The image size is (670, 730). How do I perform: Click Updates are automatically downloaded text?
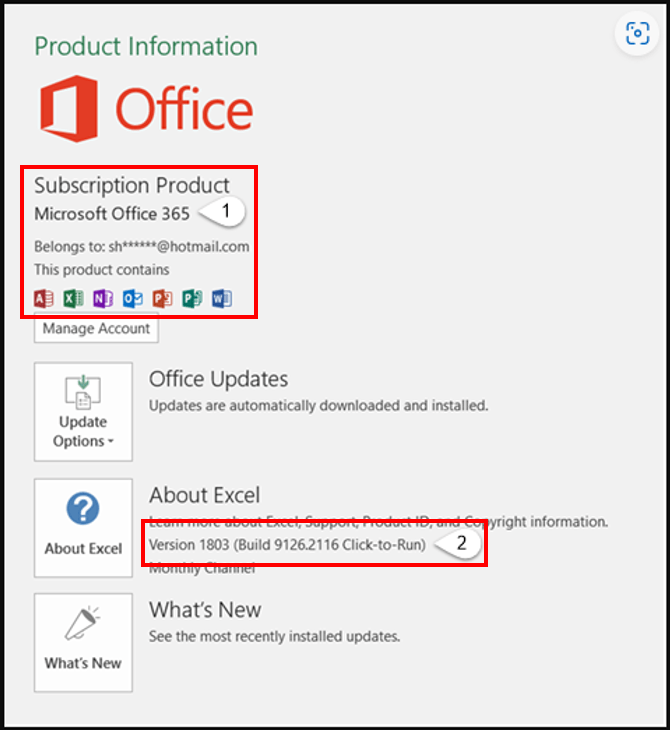click(x=318, y=406)
